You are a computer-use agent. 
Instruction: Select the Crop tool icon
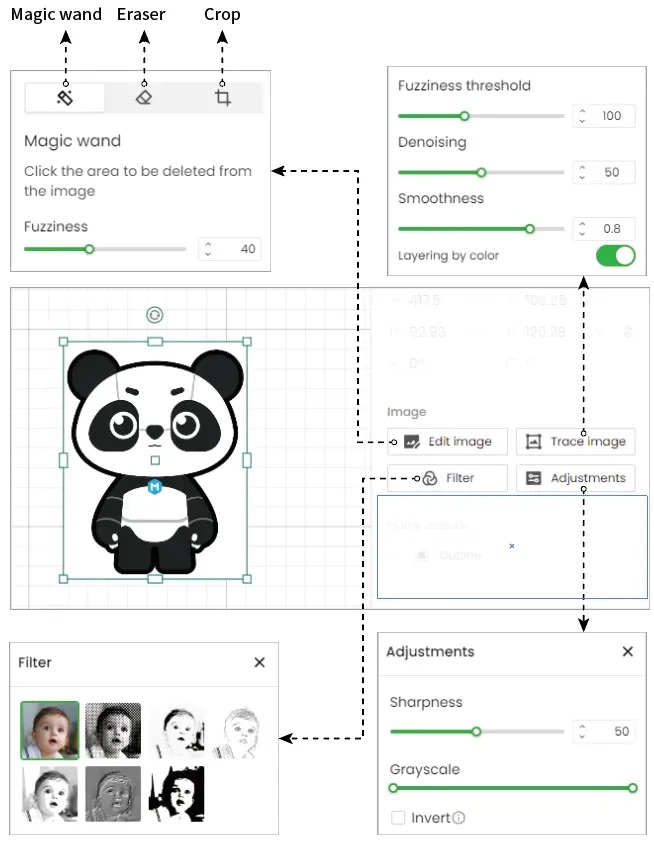pyautogui.click(x=223, y=98)
